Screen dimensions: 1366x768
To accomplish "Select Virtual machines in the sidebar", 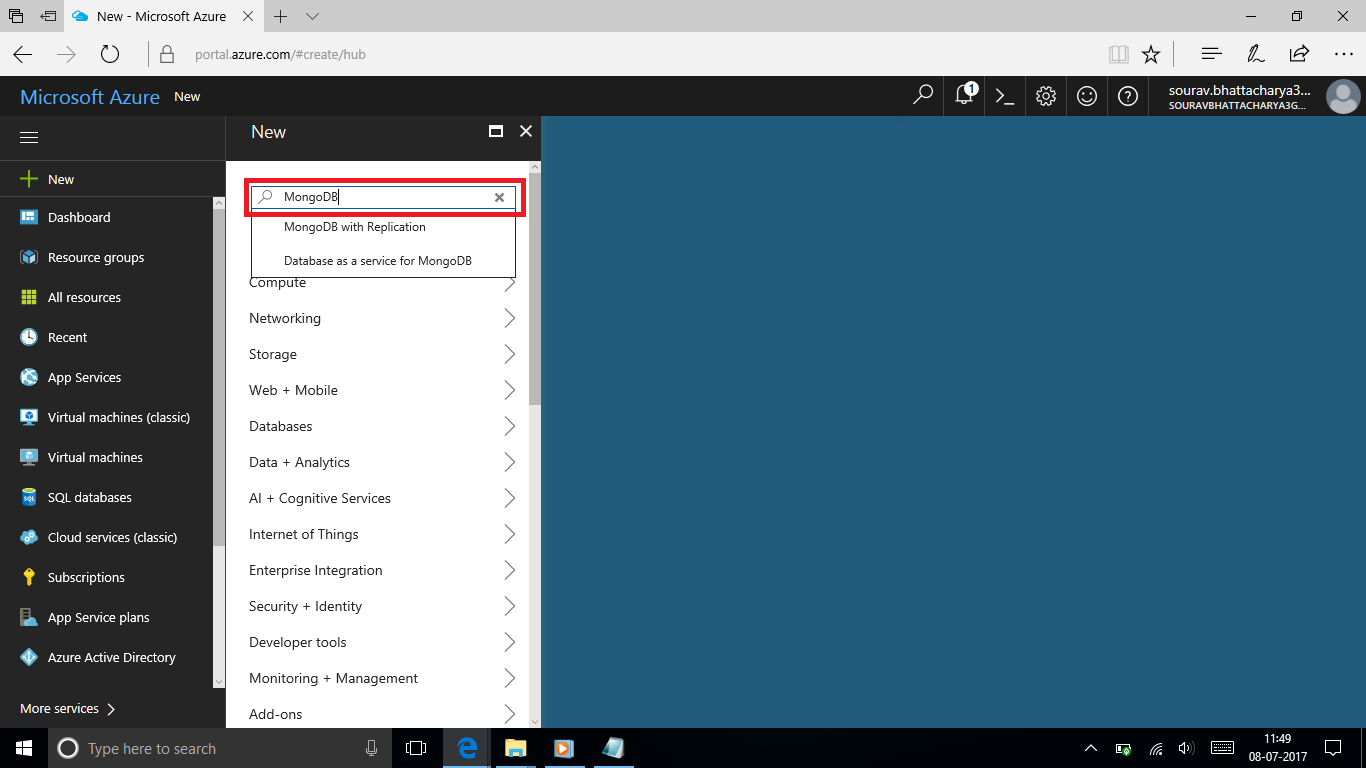I will [x=96, y=457].
